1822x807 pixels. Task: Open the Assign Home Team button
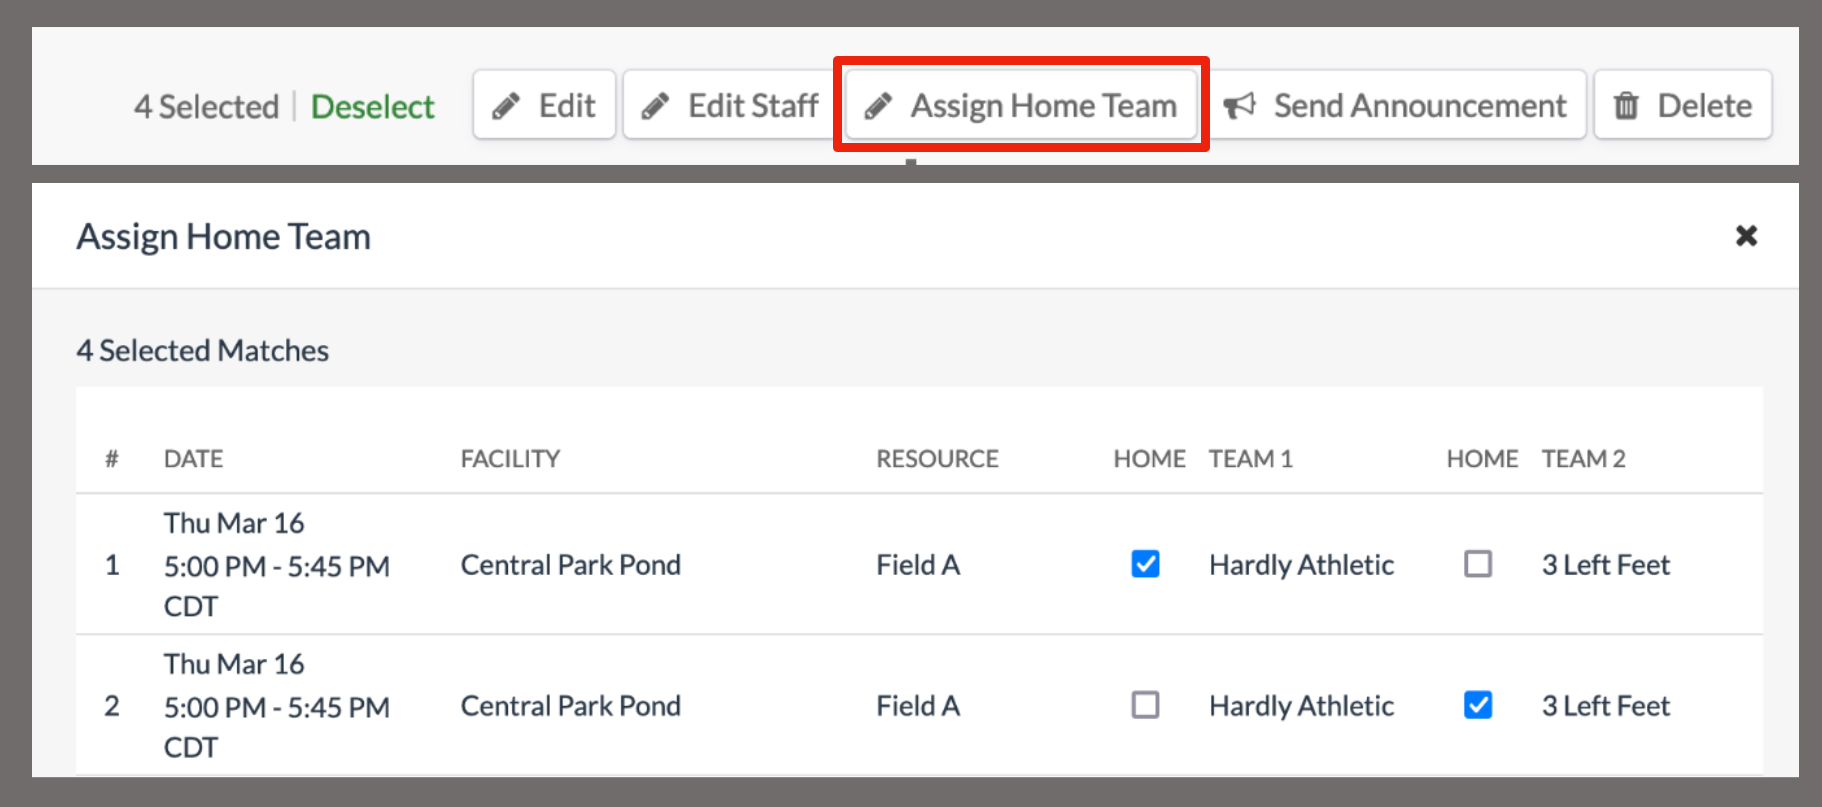[x=1021, y=105]
